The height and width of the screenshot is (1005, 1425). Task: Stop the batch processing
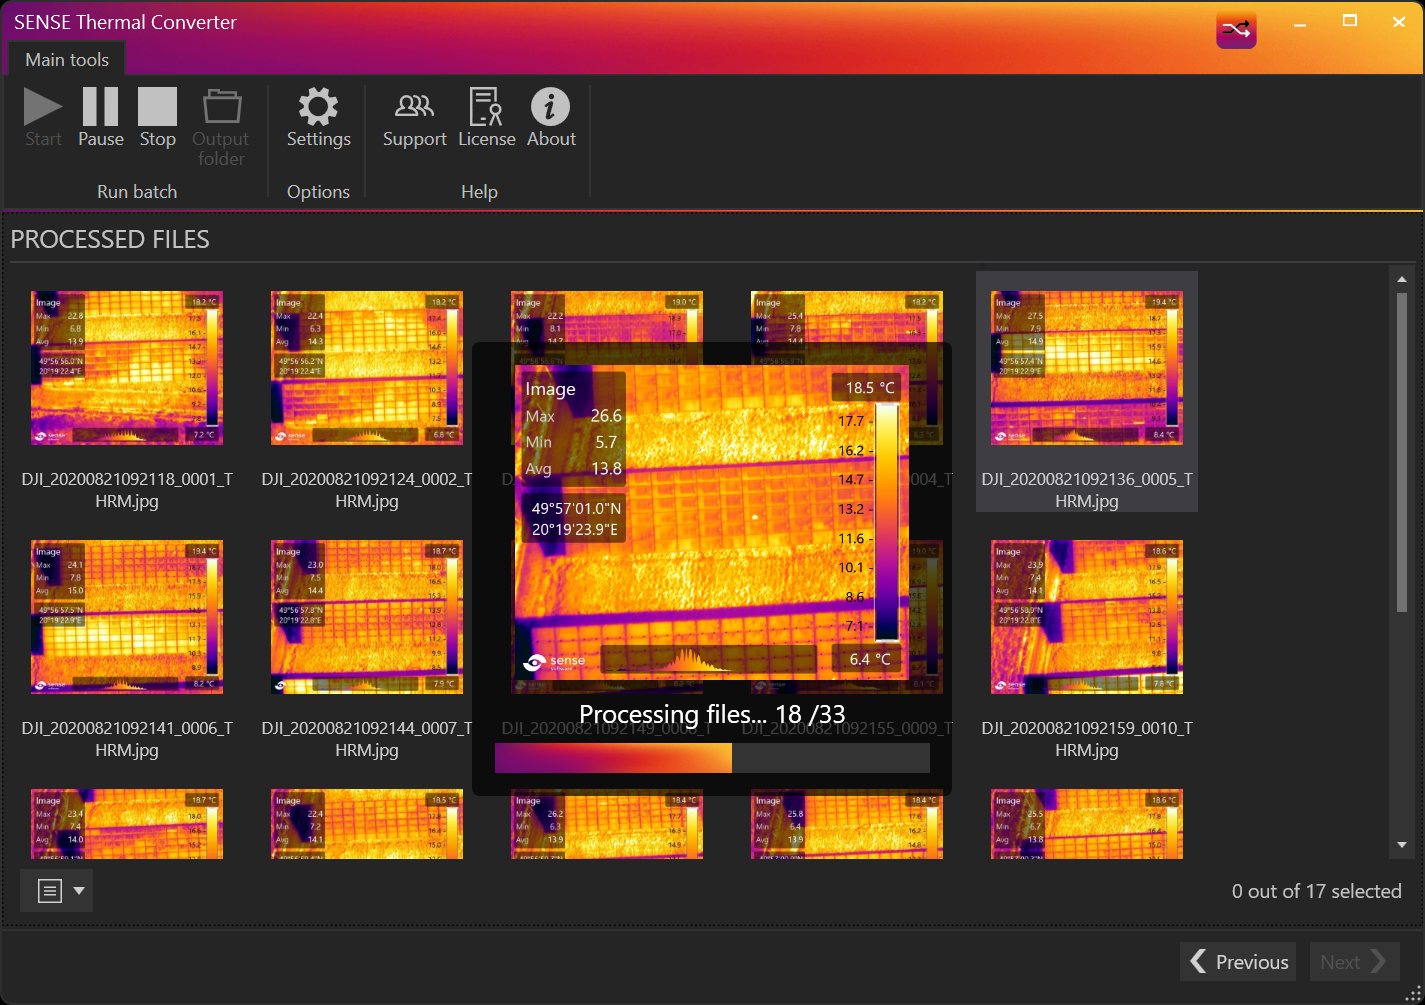(157, 108)
